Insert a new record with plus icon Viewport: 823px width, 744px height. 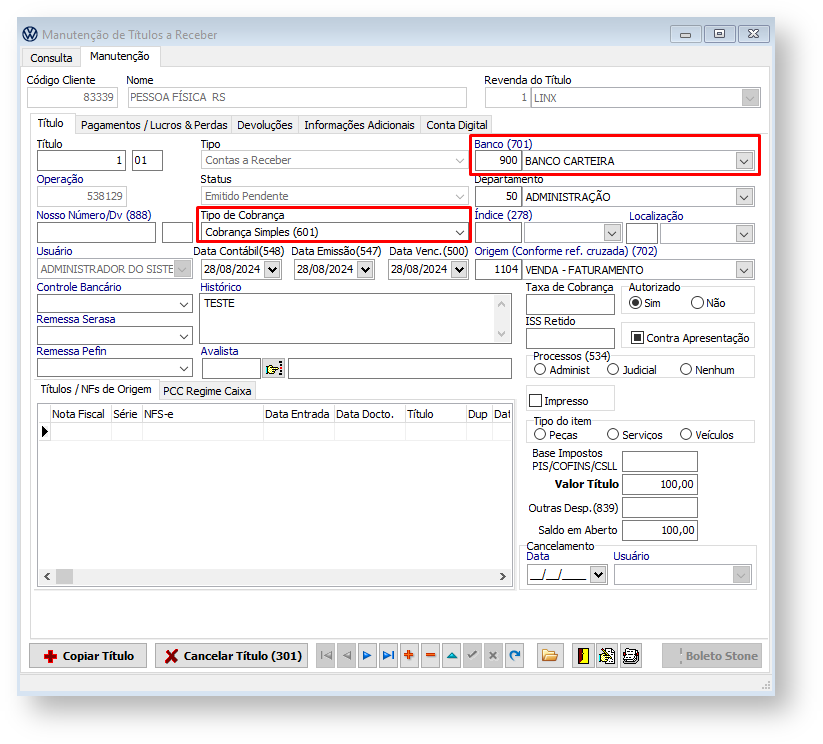(x=409, y=655)
